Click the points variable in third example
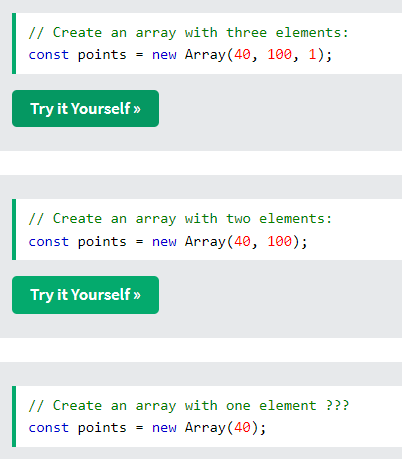 coord(102,428)
